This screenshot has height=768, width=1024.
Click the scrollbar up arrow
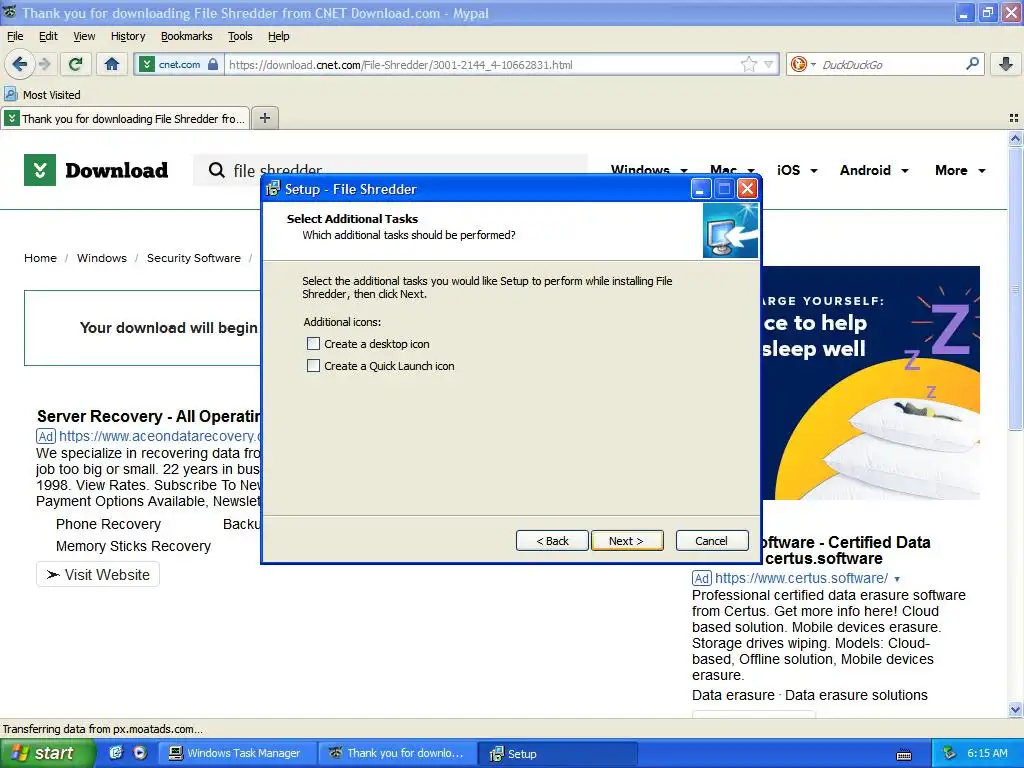(x=1015, y=138)
